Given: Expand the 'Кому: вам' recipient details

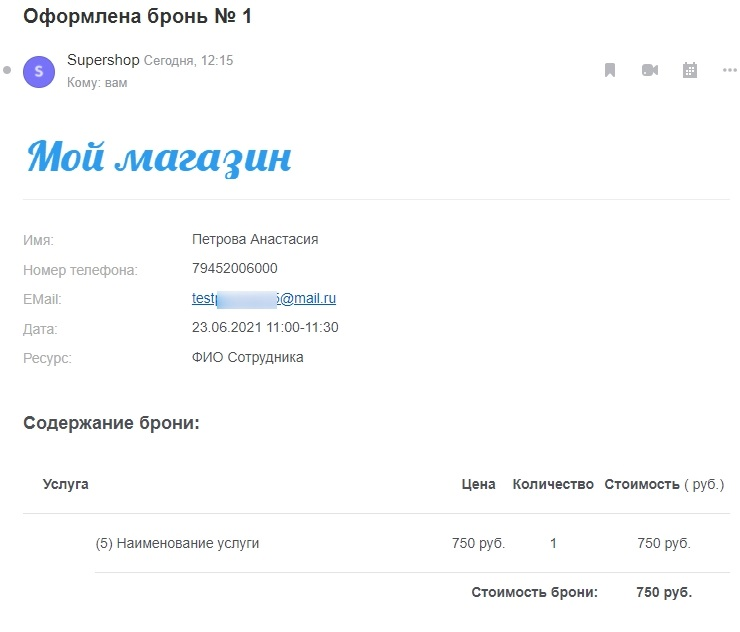Looking at the screenshot, I should click(x=97, y=83).
